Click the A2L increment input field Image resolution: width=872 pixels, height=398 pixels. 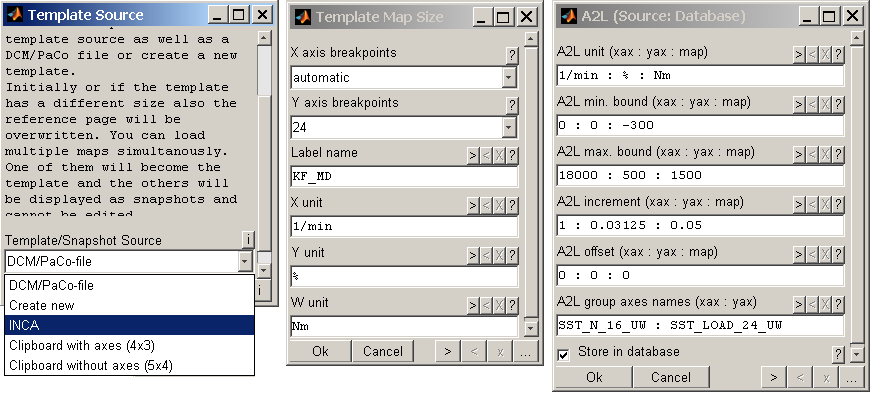click(701, 226)
